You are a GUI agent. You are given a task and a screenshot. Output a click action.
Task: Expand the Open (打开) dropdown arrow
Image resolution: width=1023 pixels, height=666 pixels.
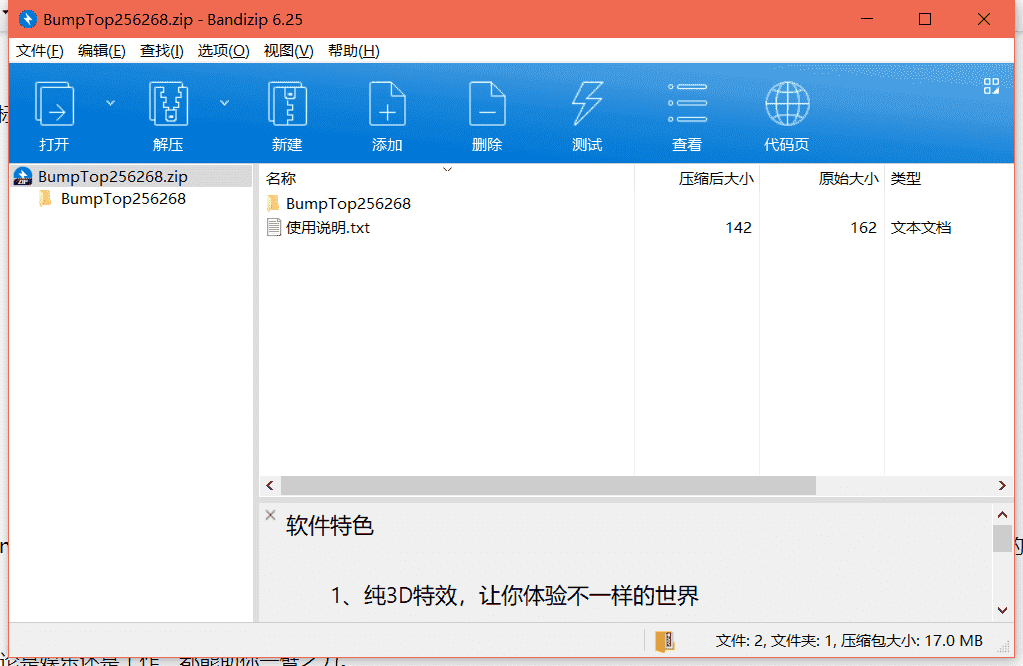click(110, 102)
